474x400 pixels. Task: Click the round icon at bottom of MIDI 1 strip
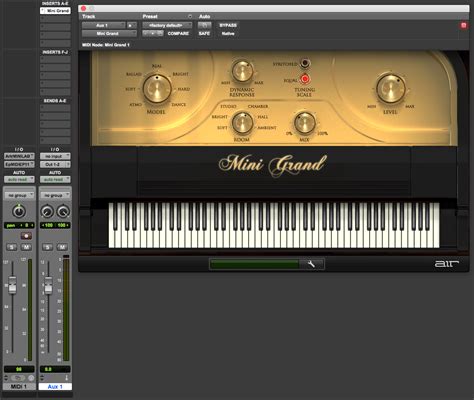pos(31,378)
